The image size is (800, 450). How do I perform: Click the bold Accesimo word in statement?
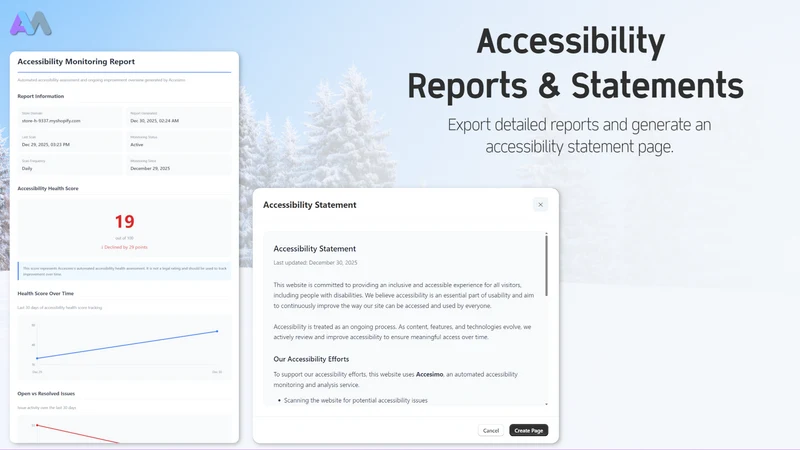[x=430, y=374]
